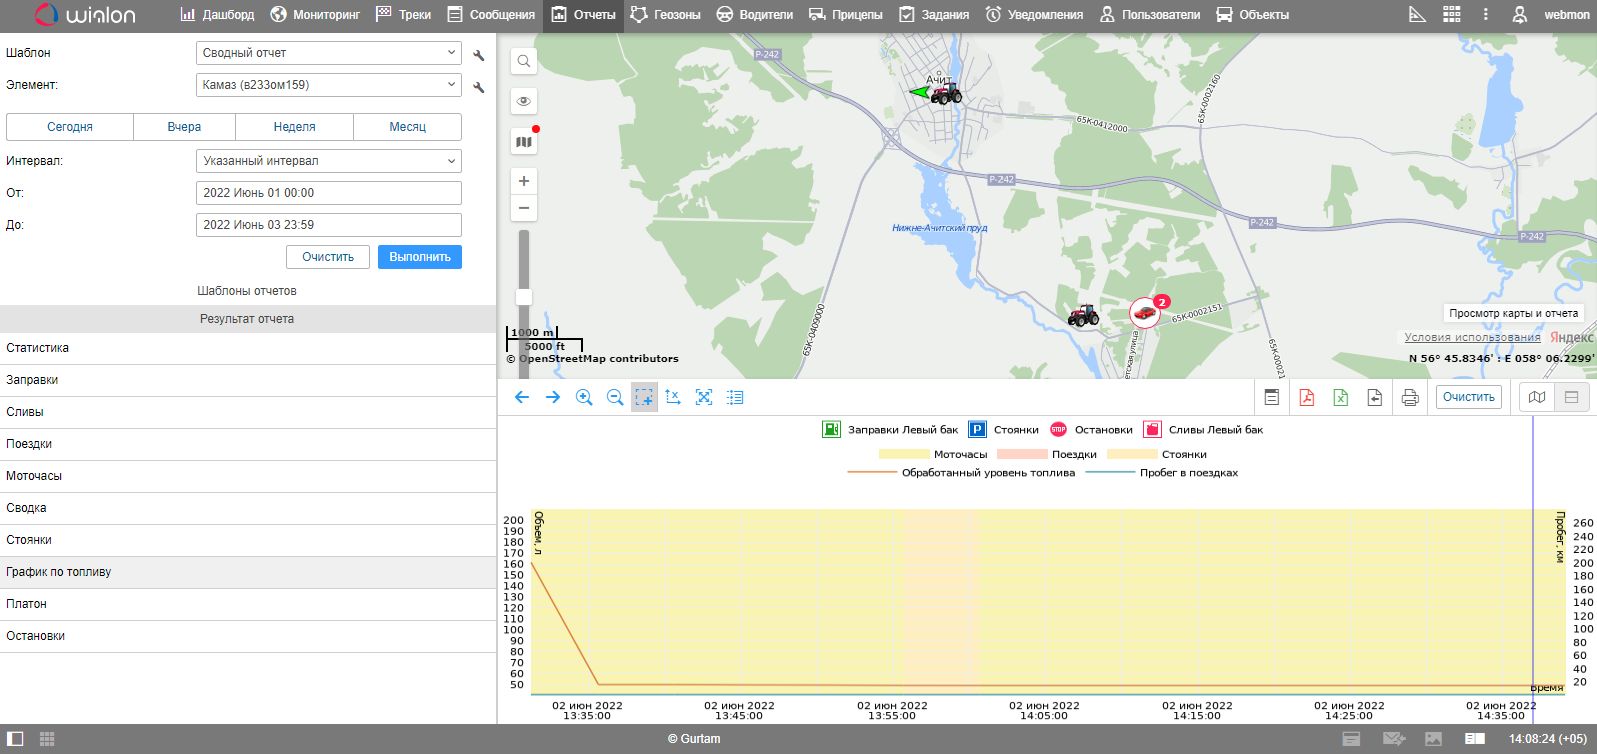Select the Неделя interval button
This screenshot has width=1597, height=754.
294,127
